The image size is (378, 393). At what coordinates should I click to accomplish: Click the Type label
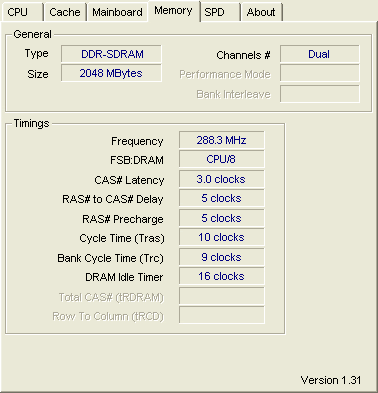(x=37, y=54)
